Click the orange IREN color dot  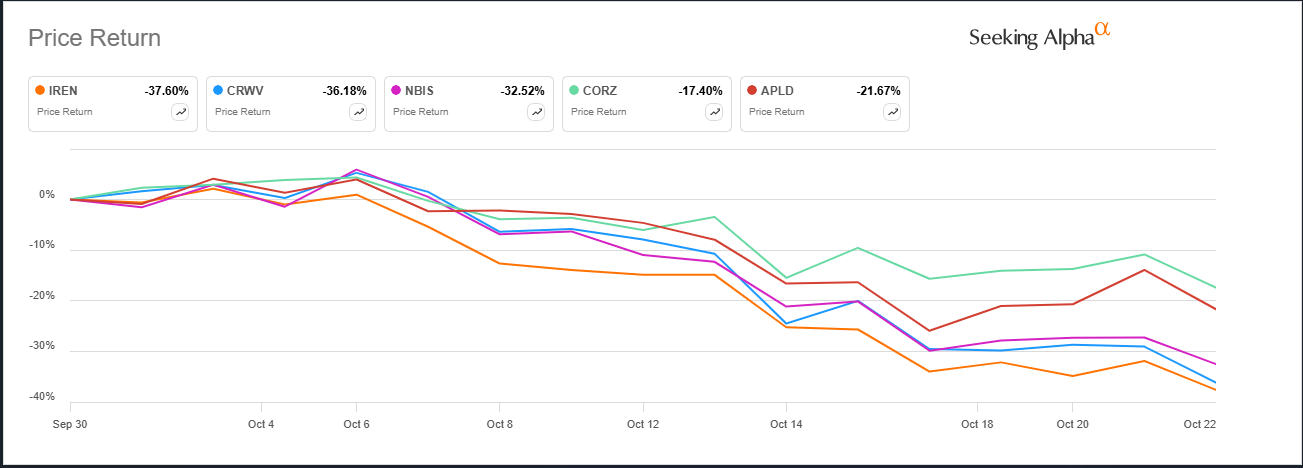point(40,91)
